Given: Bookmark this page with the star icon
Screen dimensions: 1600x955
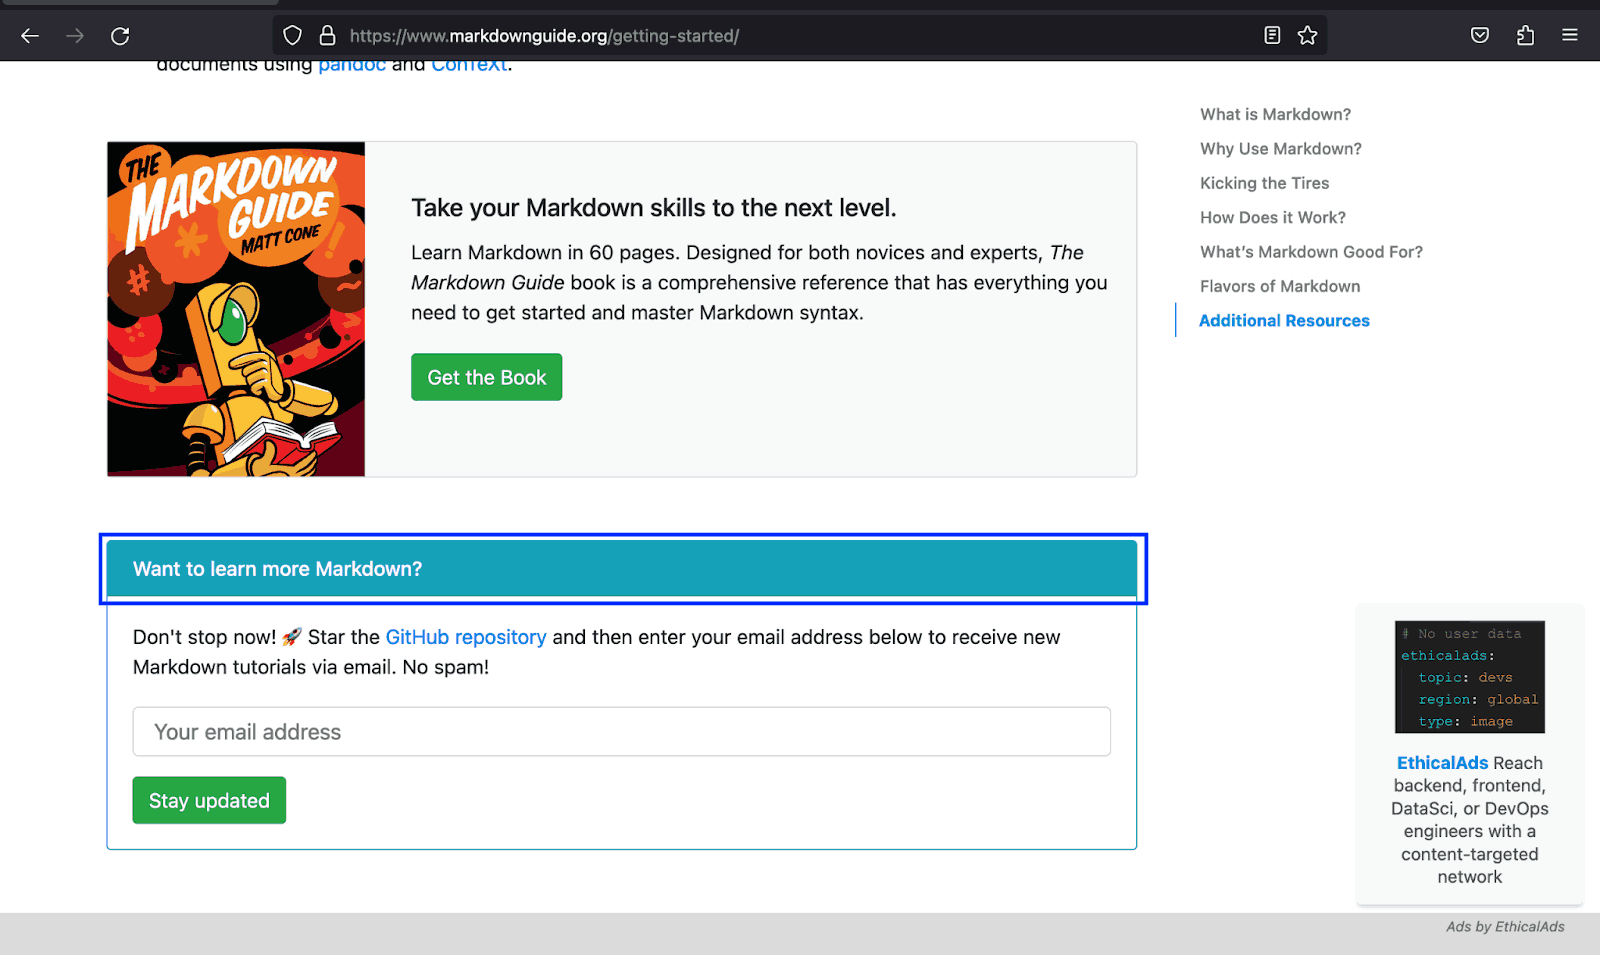Looking at the screenshot, I should coord(1307,35).
